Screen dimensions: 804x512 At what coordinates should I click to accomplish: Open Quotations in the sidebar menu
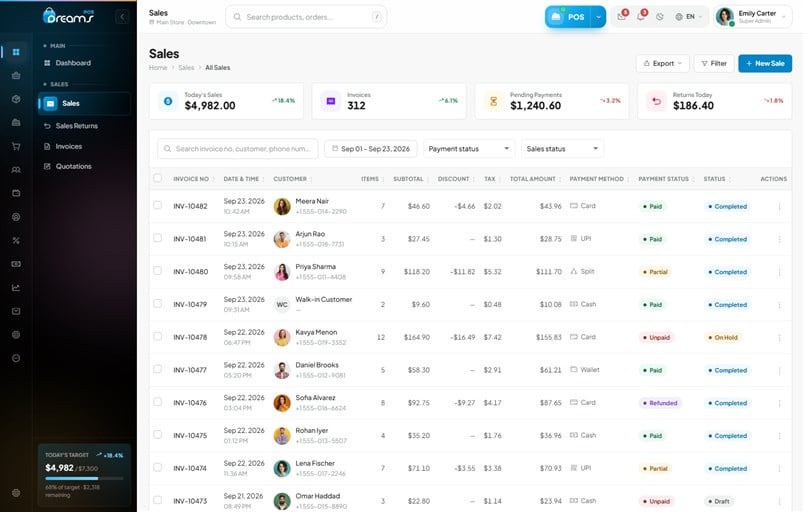[73, 166]
